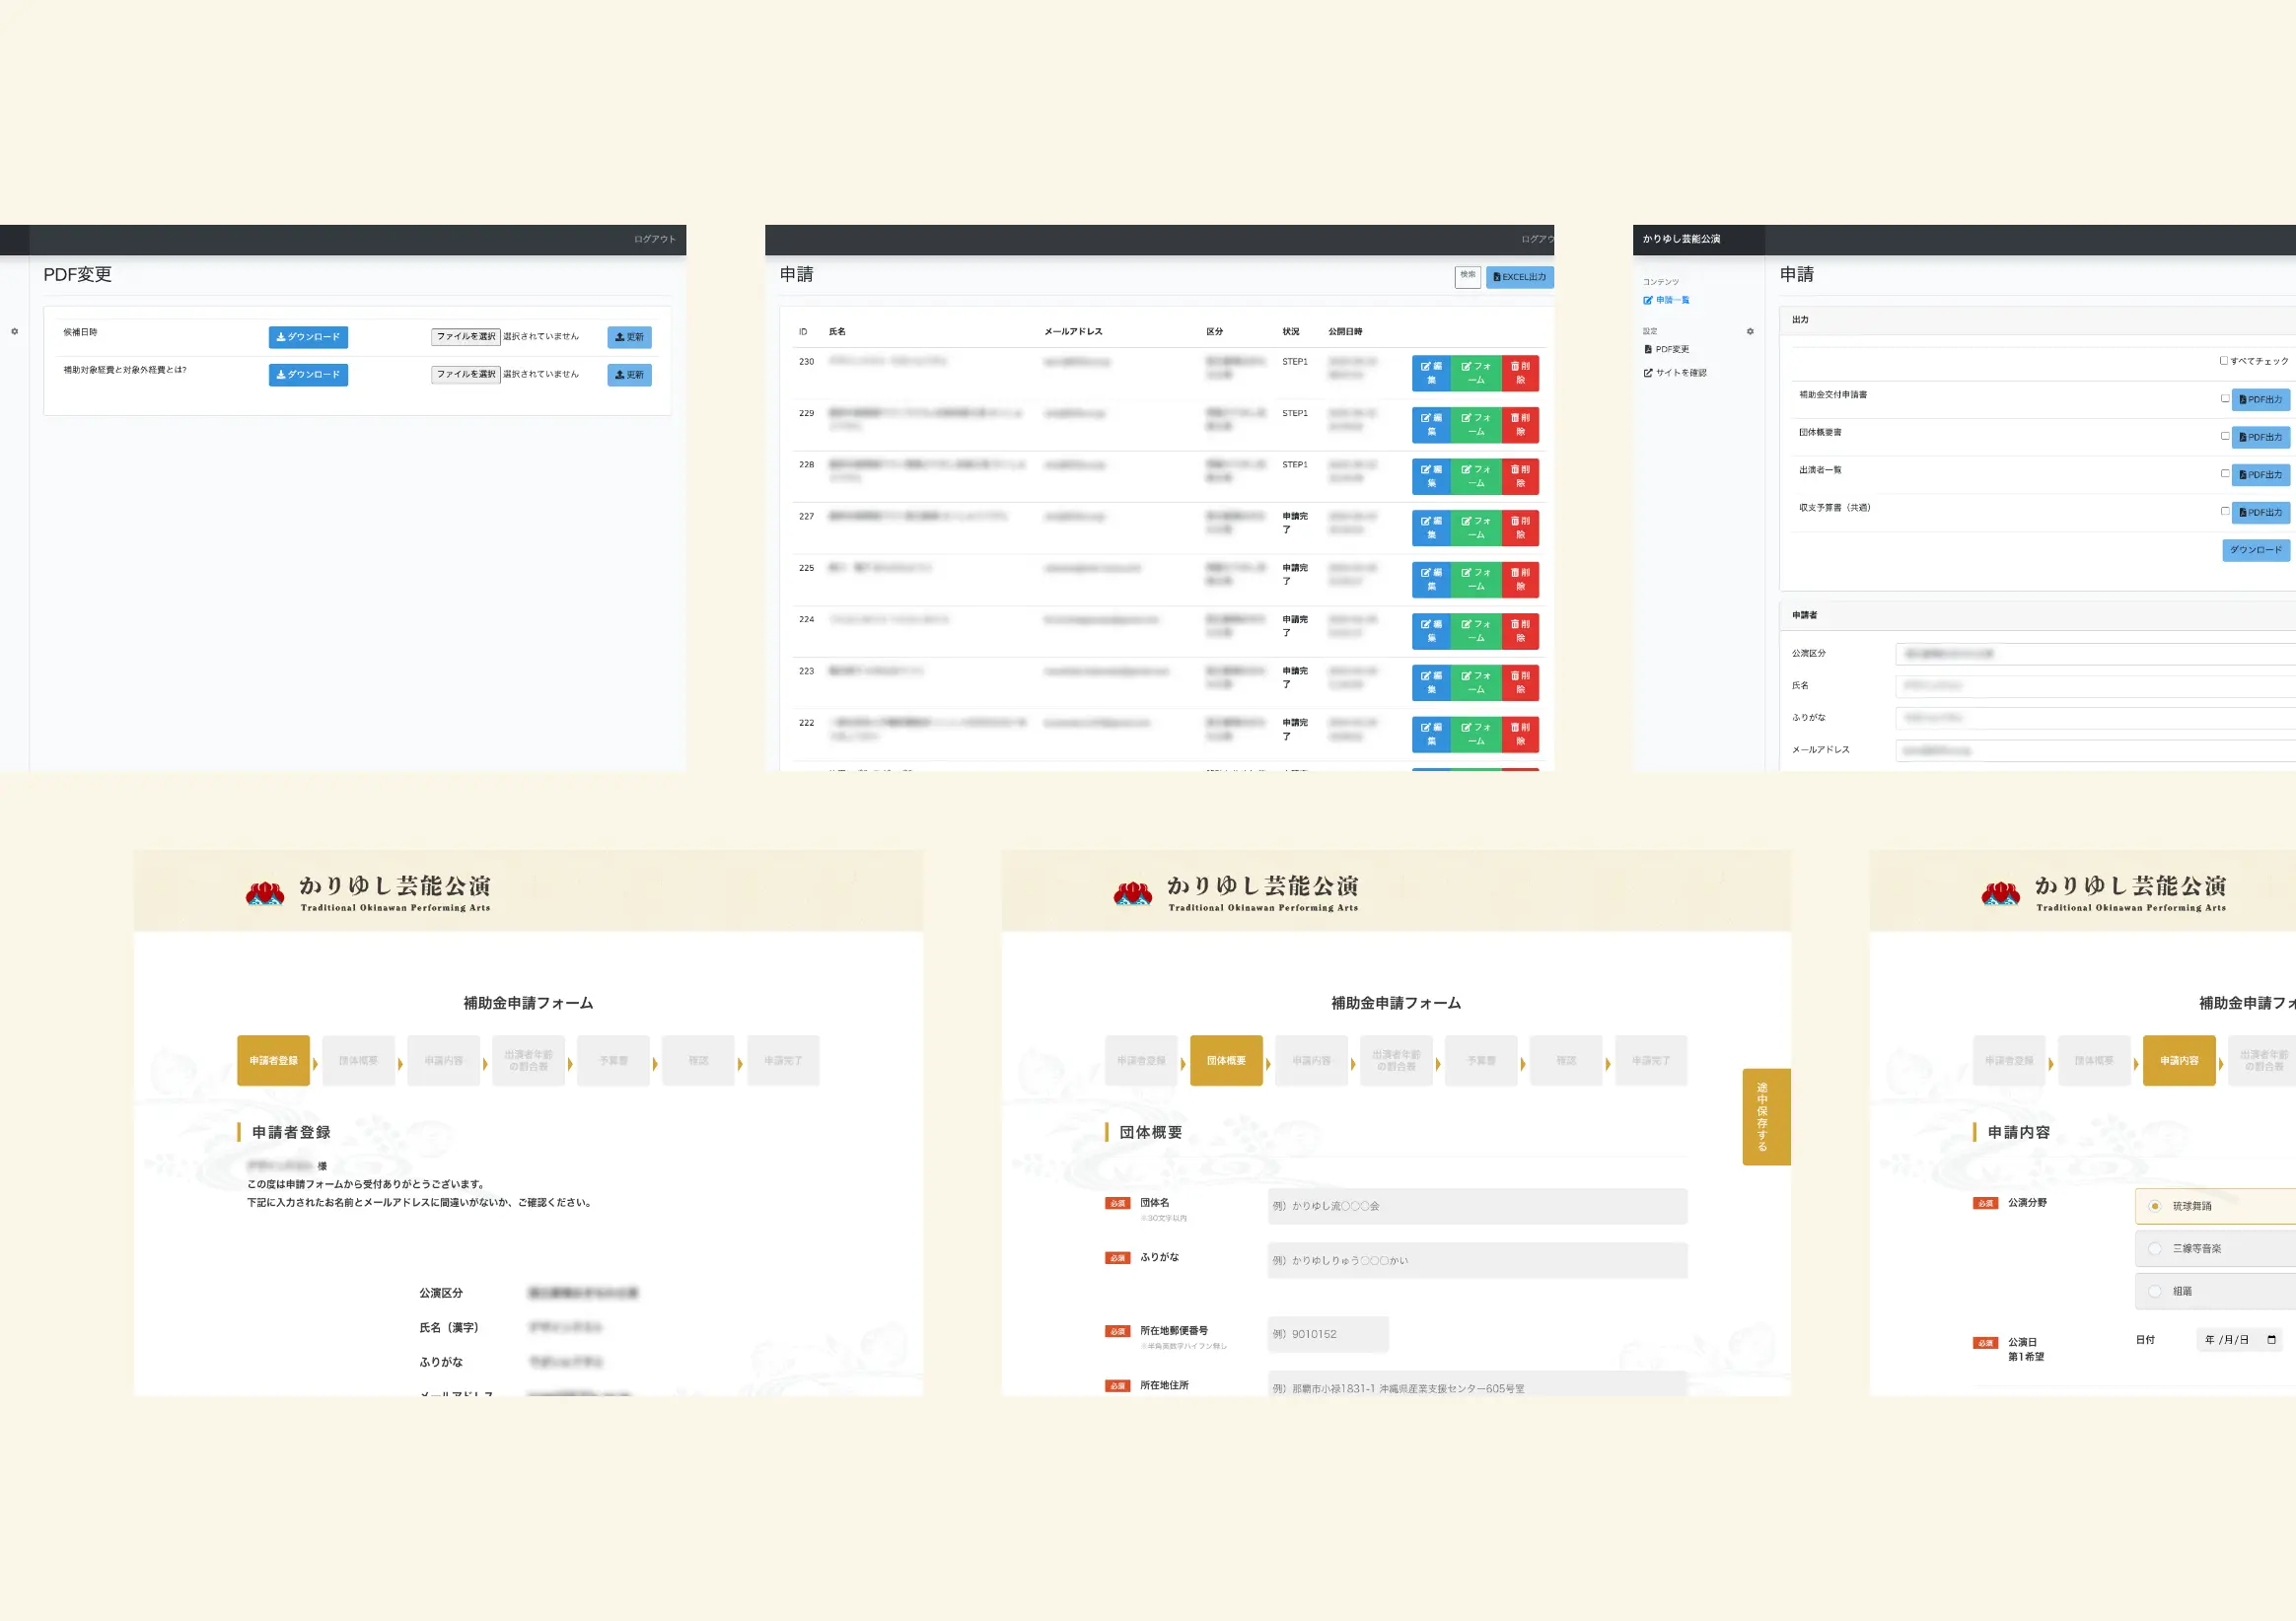Click edit button for row 230
Image resolution: width=2296 pixels, height=1621 pixels.
pos(1431,373)
